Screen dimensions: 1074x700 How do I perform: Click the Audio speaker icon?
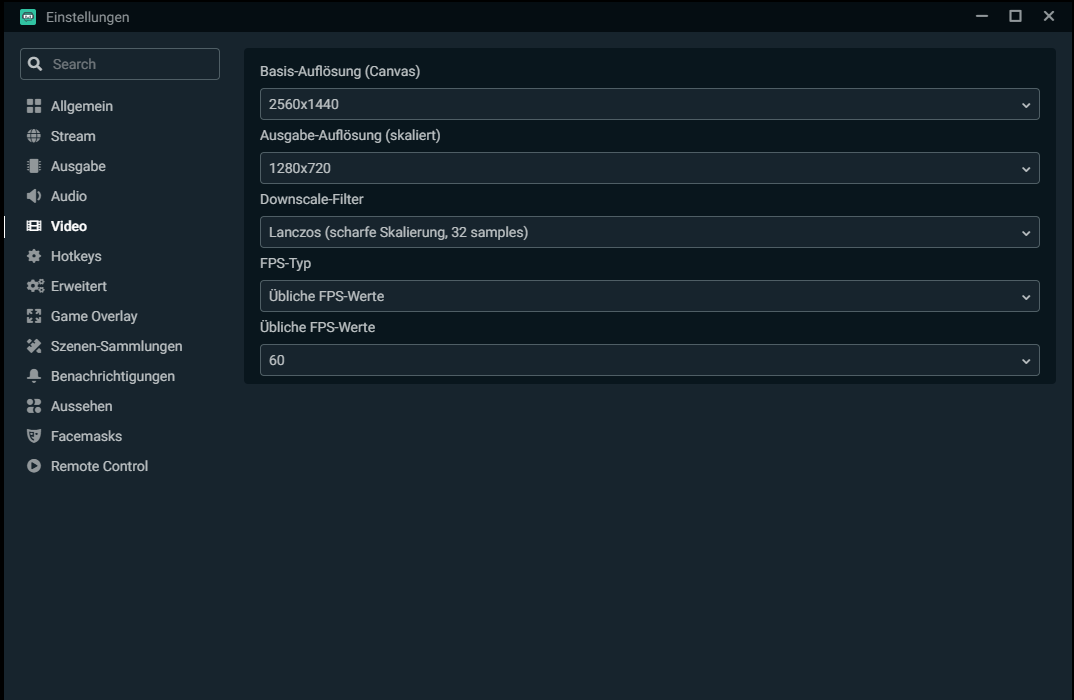(34, 196)
